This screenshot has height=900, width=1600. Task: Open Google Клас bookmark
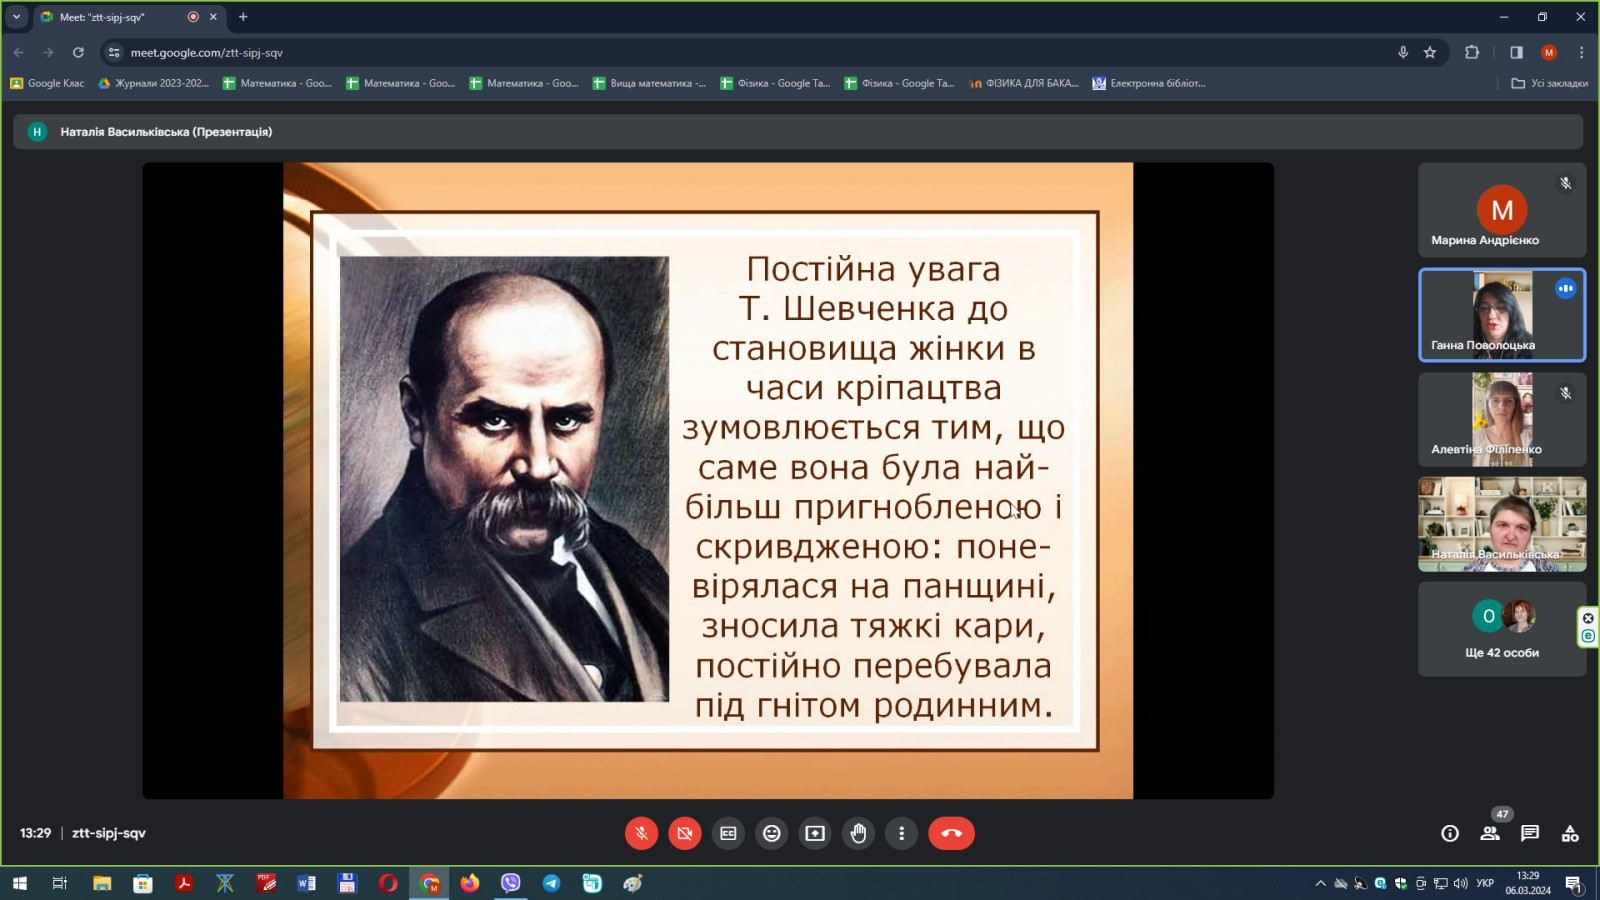tap(47, 83)
